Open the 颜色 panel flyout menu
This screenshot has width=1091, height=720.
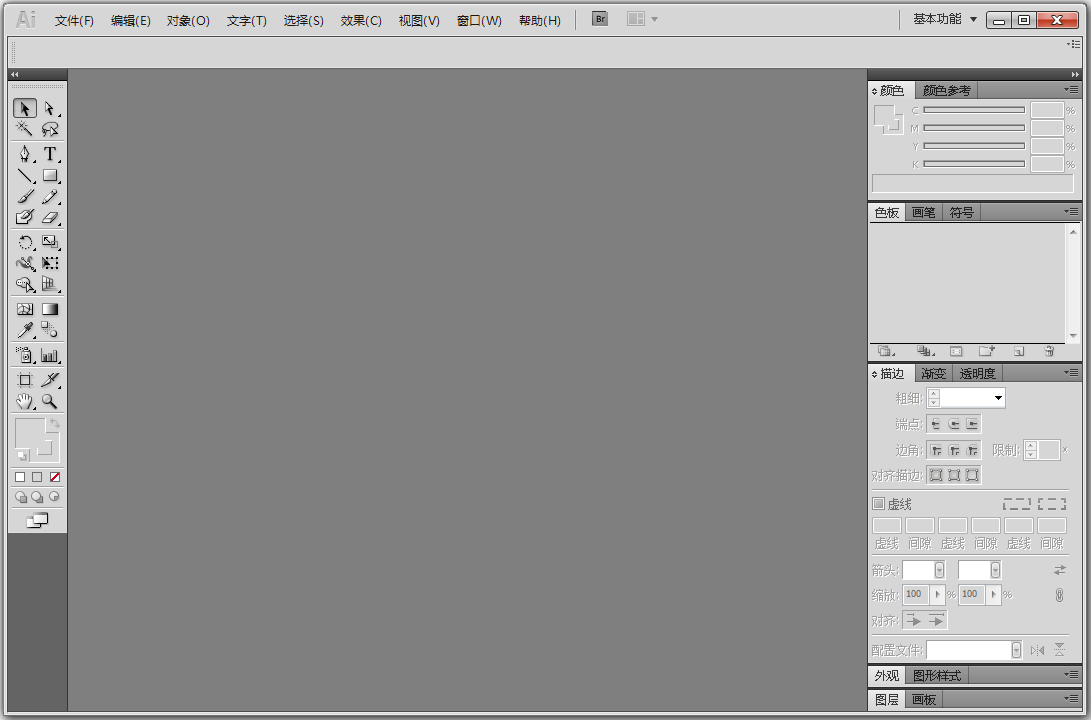point(1070,90)
